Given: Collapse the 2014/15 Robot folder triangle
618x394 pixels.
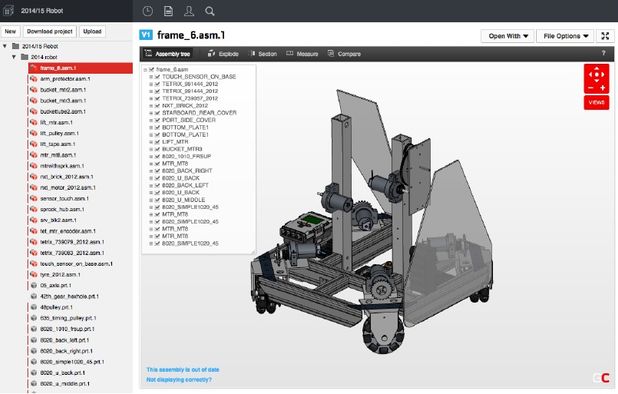Looking at the screenshot, I should tap(5, 46).
